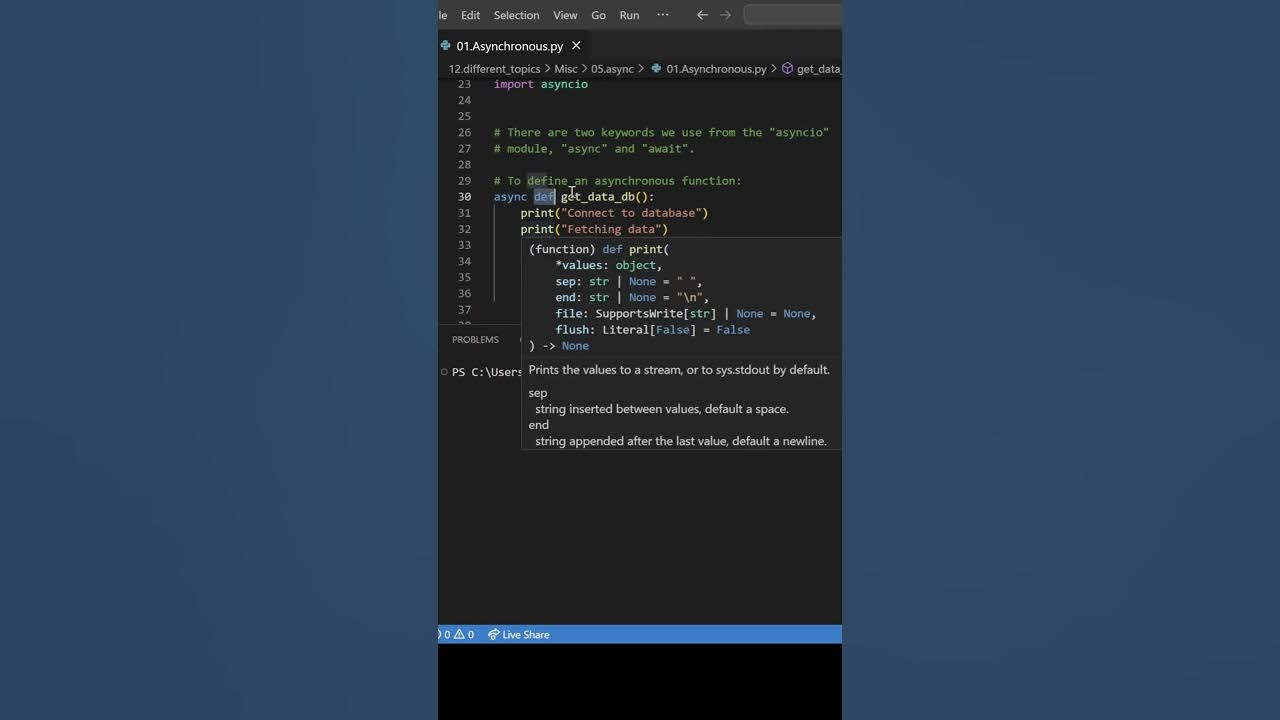Click the Python file icon on tab
Screen dimensions: 1280x720
446,46
